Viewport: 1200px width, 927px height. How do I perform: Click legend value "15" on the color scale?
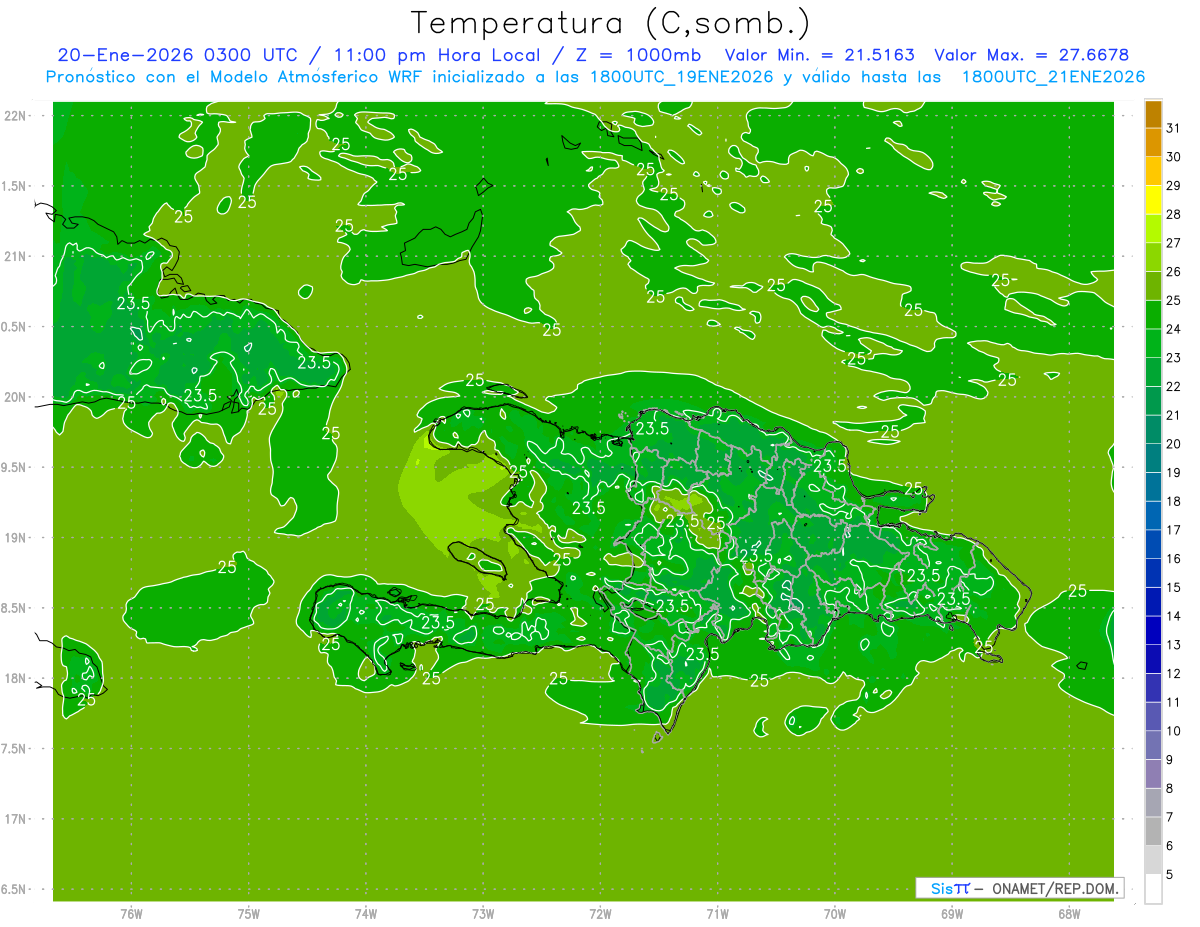click(x=1174, y=587)
